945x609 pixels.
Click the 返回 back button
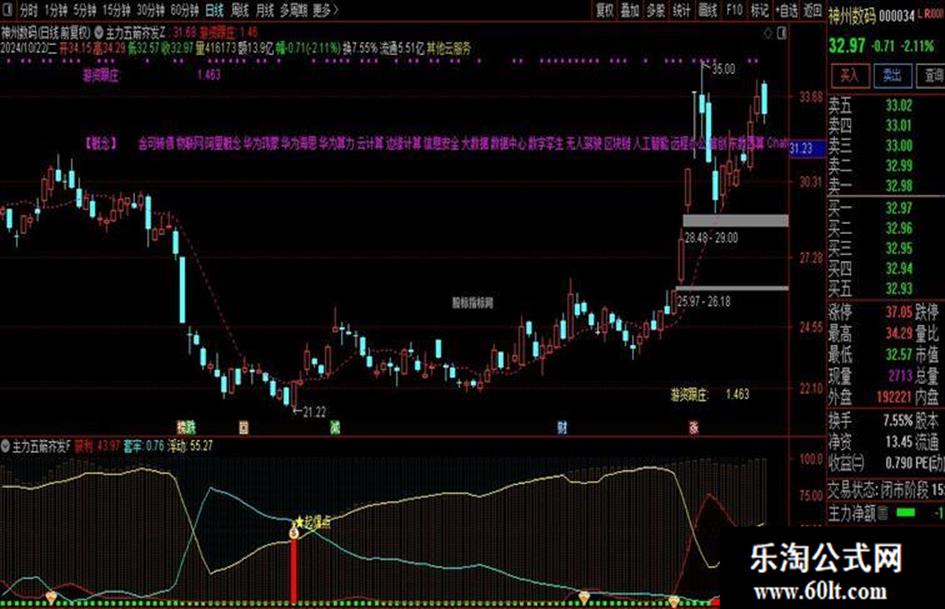pyautogui.click(x=812, y=10)
